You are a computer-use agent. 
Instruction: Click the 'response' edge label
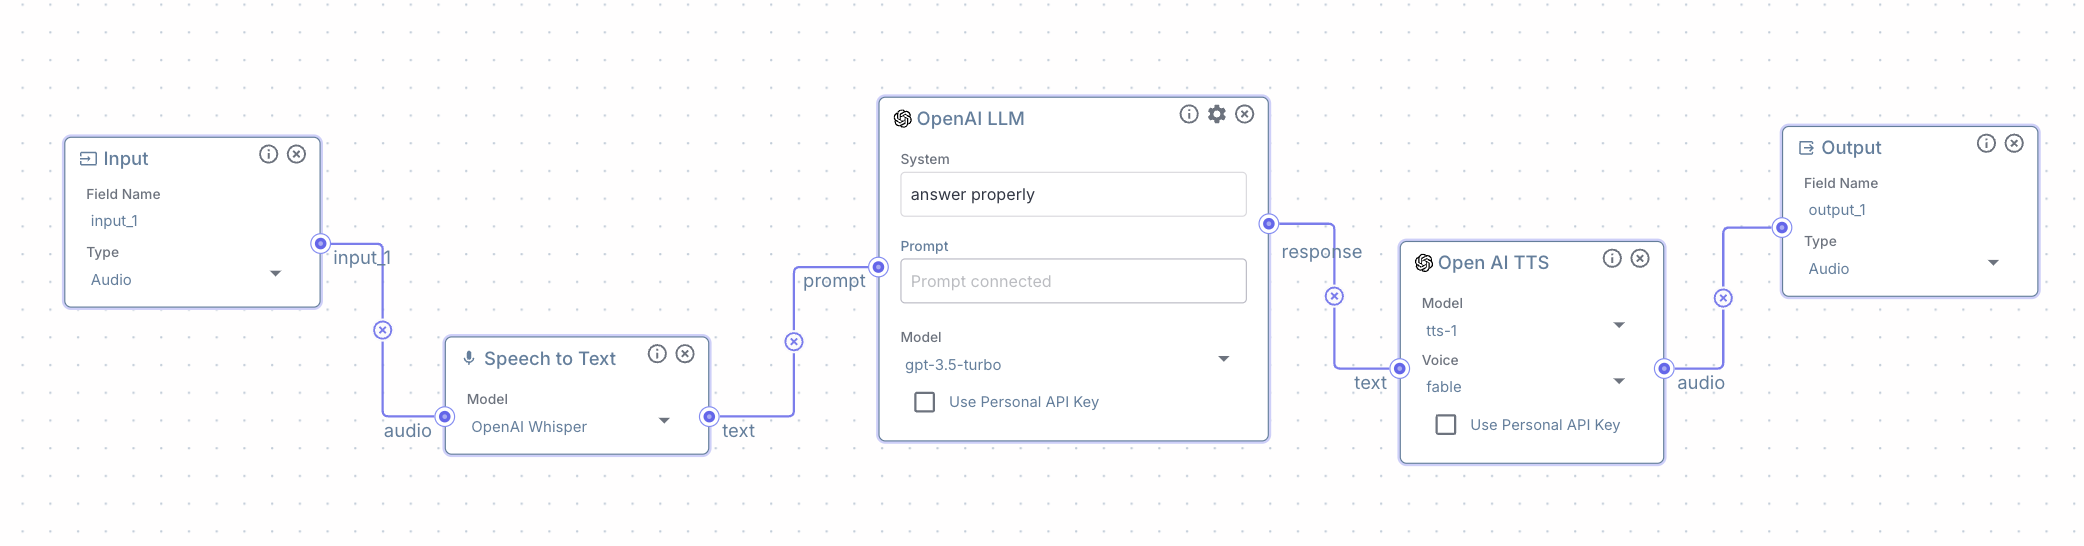(x=1321, y=252)
